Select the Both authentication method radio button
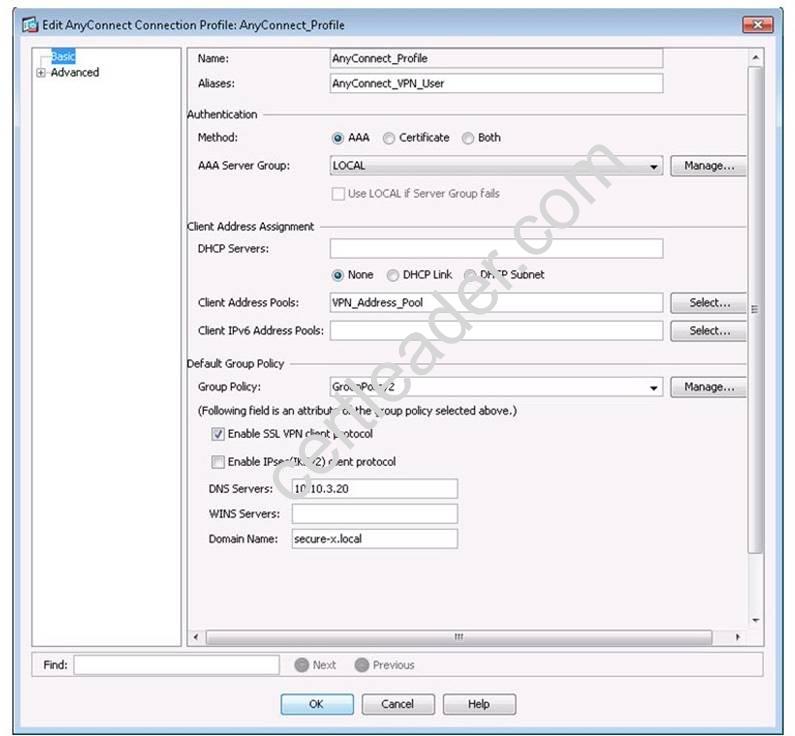 (x=467, y=138)
